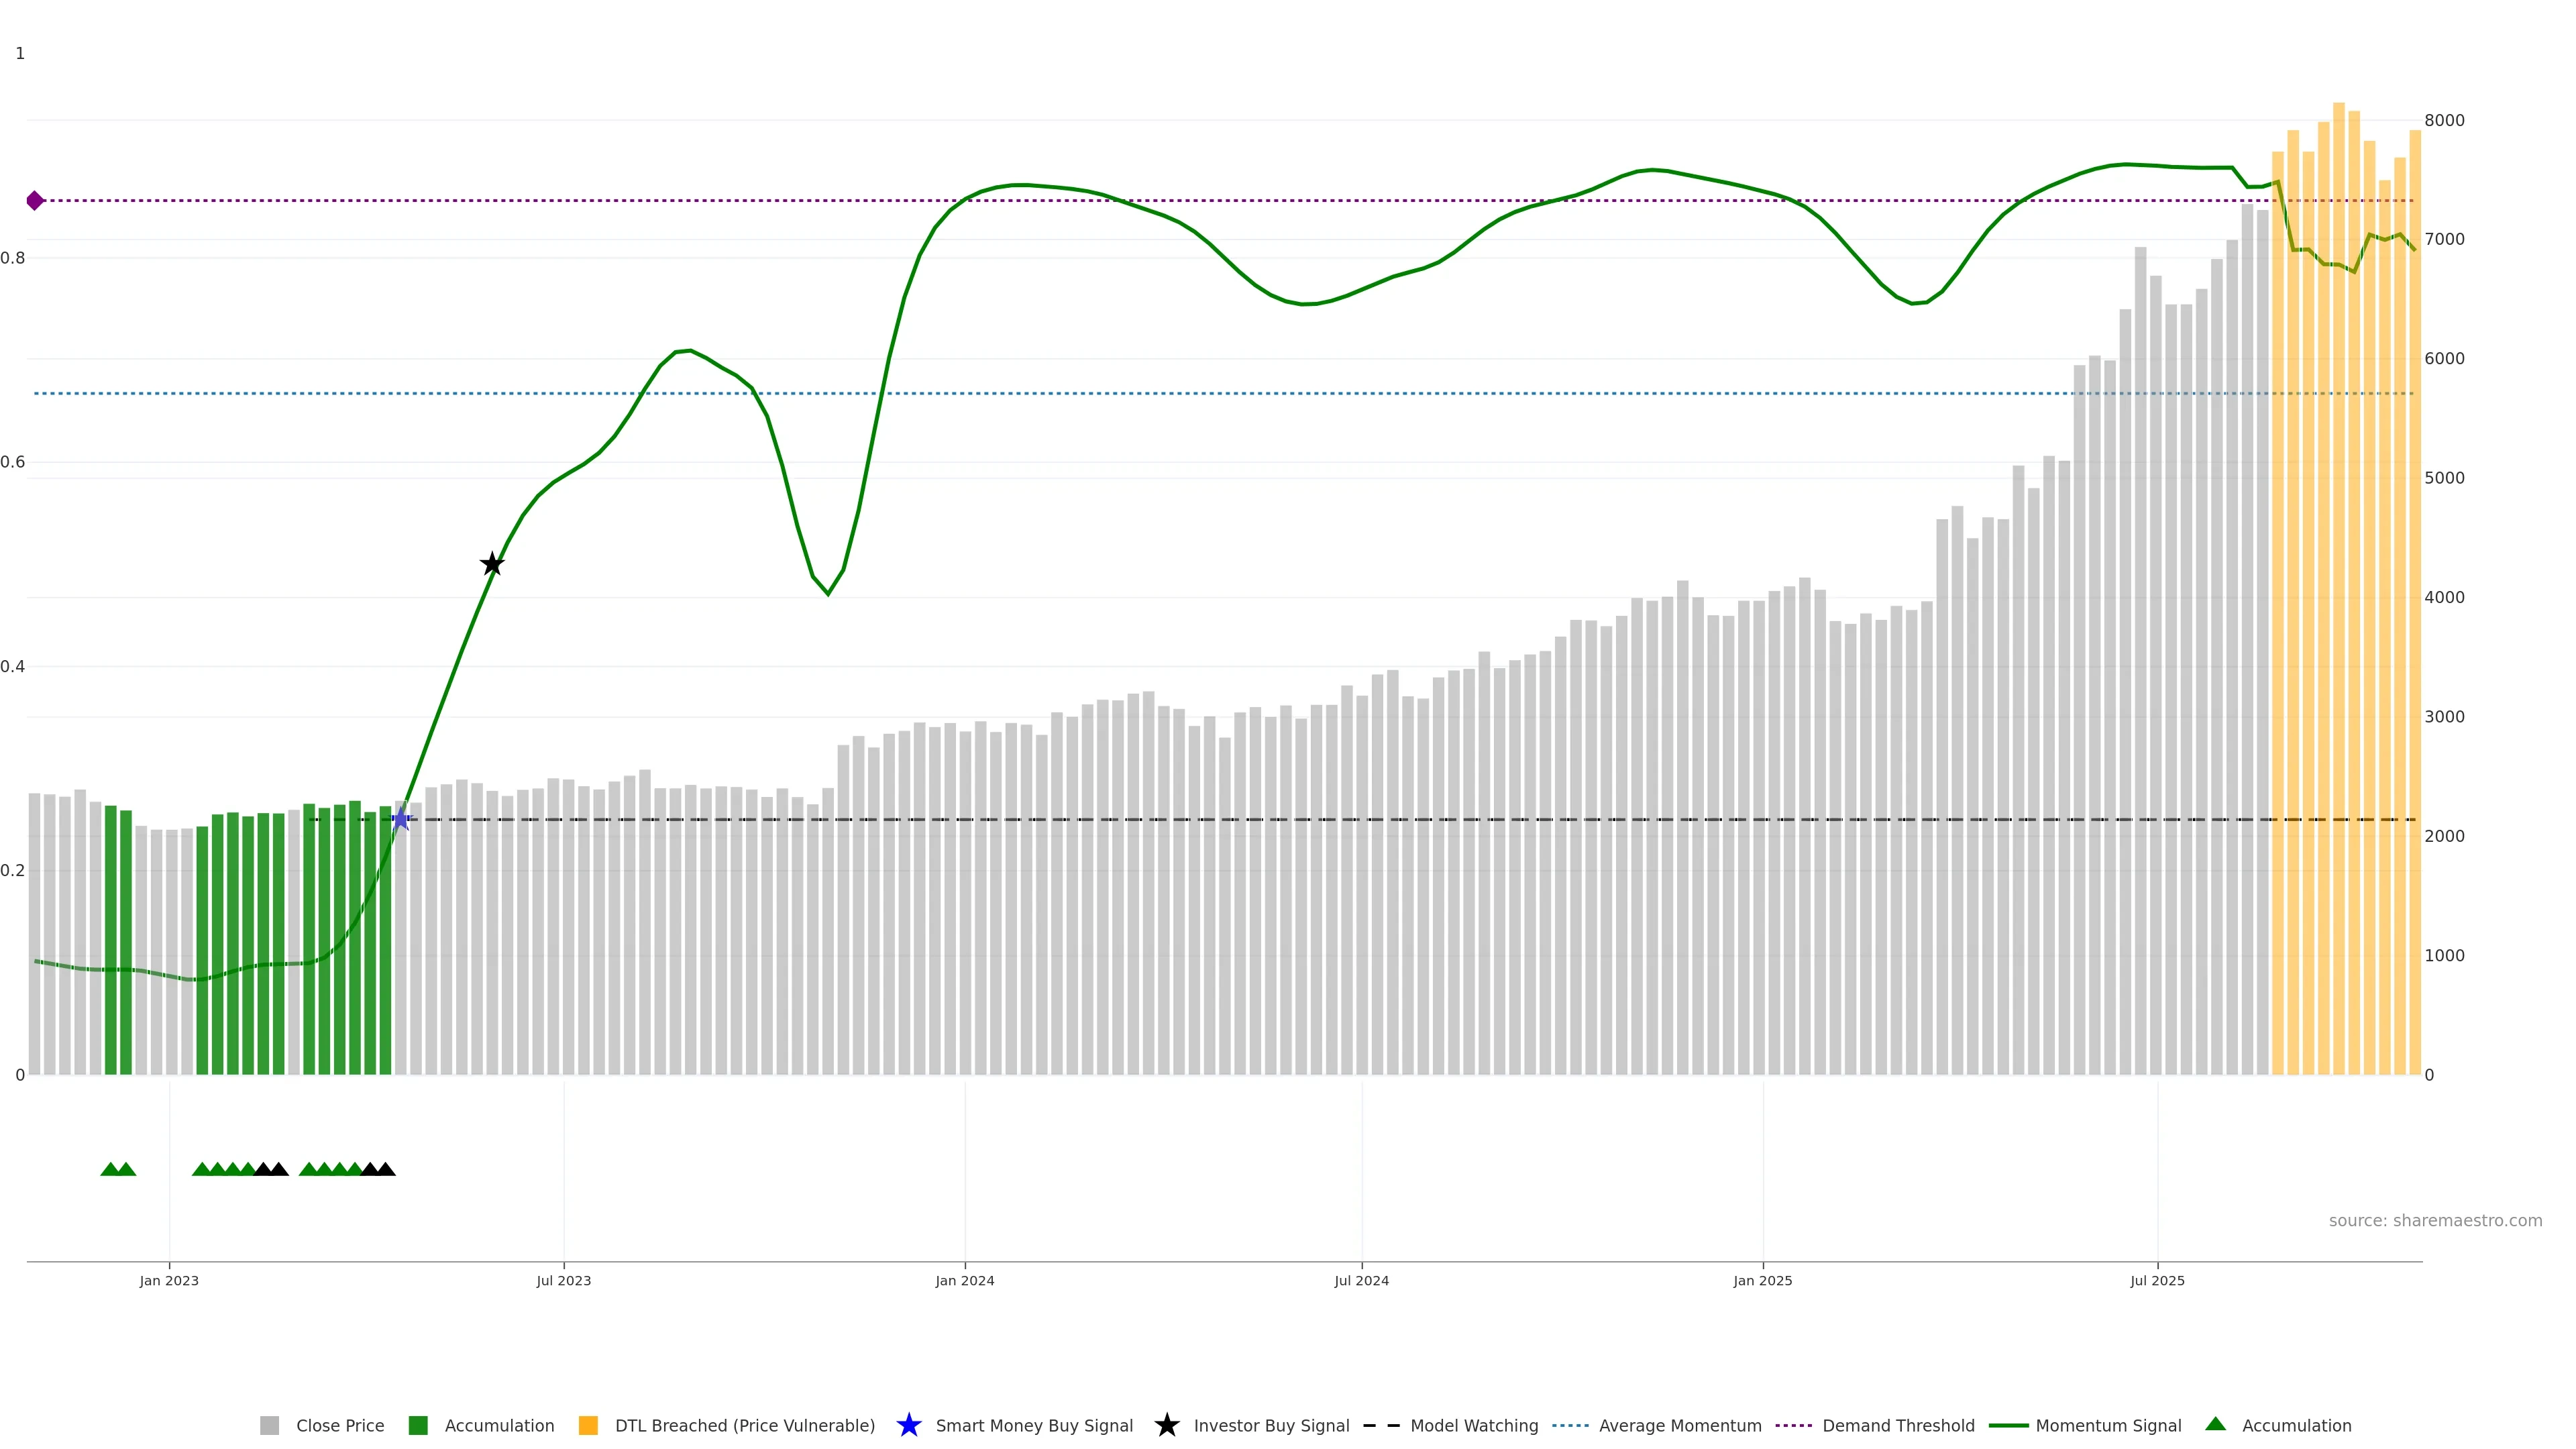Click the last black triangle marker below chart
The width and height of the screenshot is (2576, 1449).
385,1169
